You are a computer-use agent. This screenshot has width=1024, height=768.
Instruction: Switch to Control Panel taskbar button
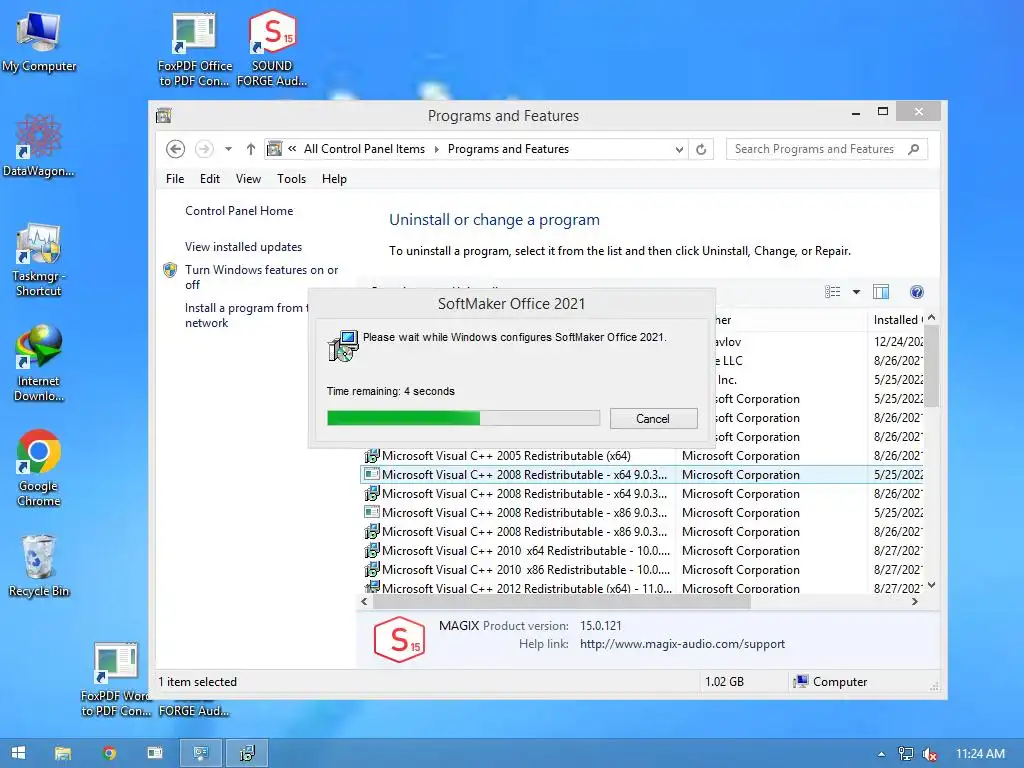click(x=201, y=753)
